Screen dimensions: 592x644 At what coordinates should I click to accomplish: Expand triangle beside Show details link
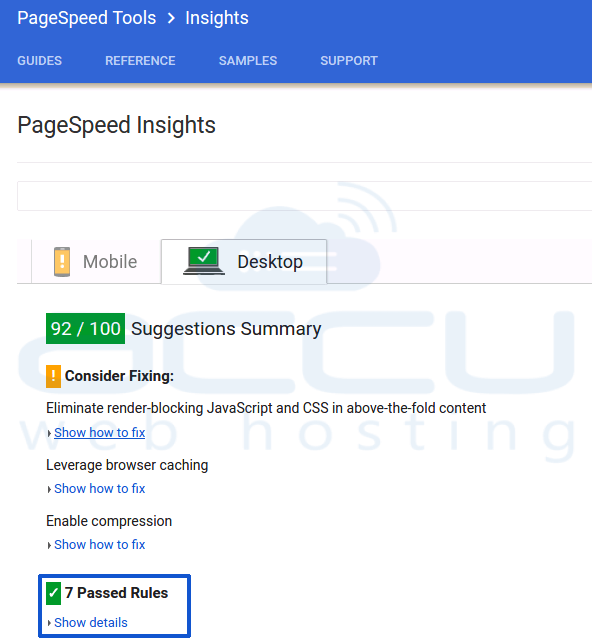(49, 623)
